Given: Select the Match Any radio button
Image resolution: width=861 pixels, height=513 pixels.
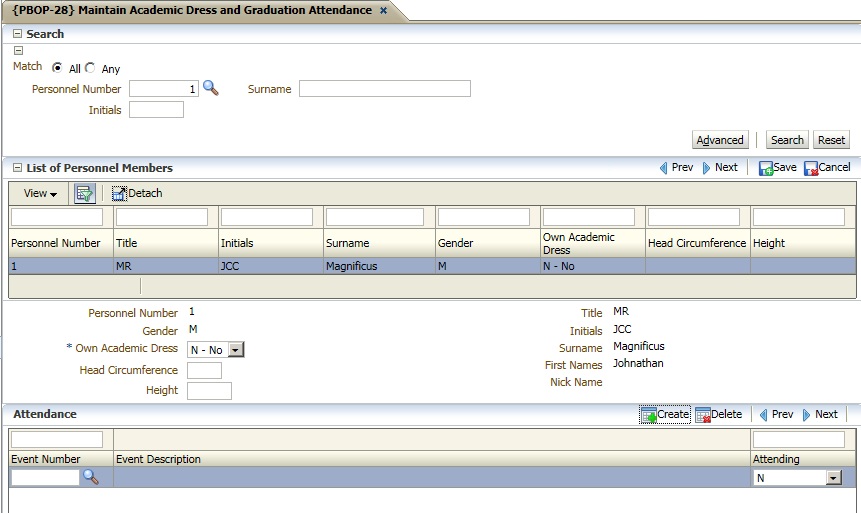Looking at the screenshot, I should point(90,68).
